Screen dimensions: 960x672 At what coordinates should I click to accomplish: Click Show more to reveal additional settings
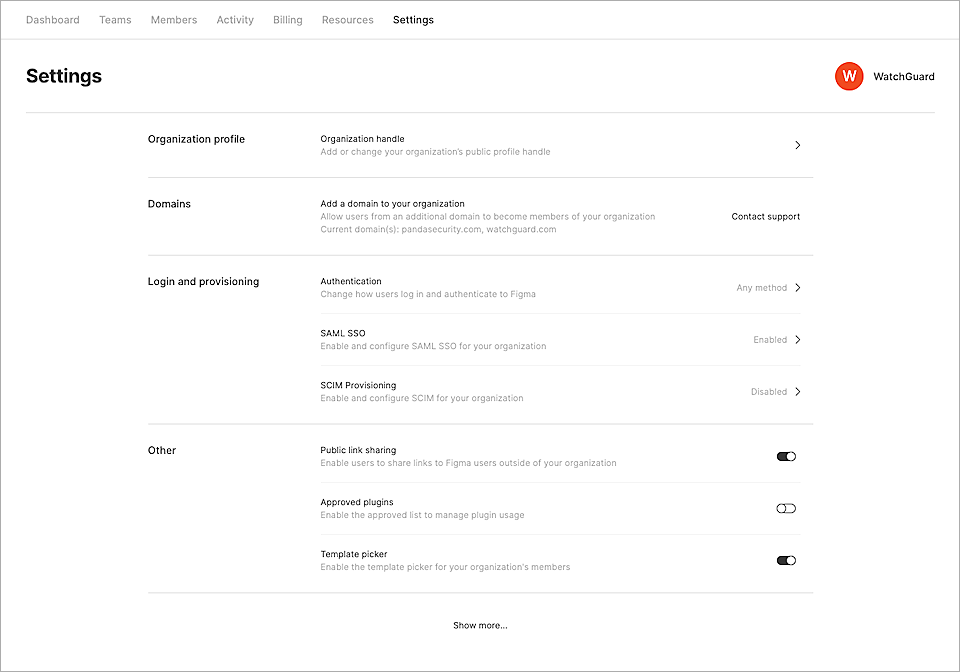[480, 625]
